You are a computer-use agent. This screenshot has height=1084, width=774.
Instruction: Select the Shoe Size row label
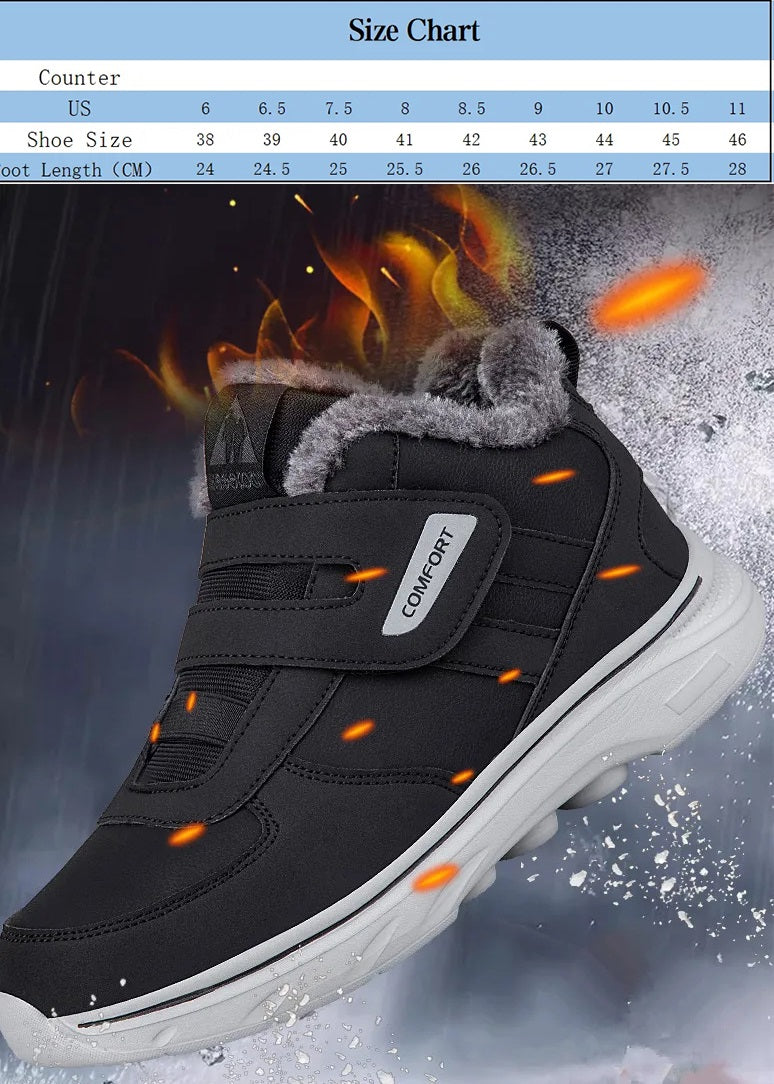coord(79,139)
